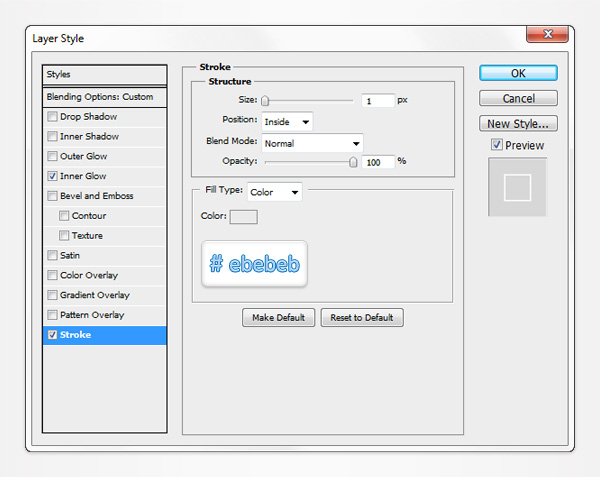Viewport: 600px width, 477px height.
Task: Open the stroke Color swatch picker
Action: tap(244, 217)
